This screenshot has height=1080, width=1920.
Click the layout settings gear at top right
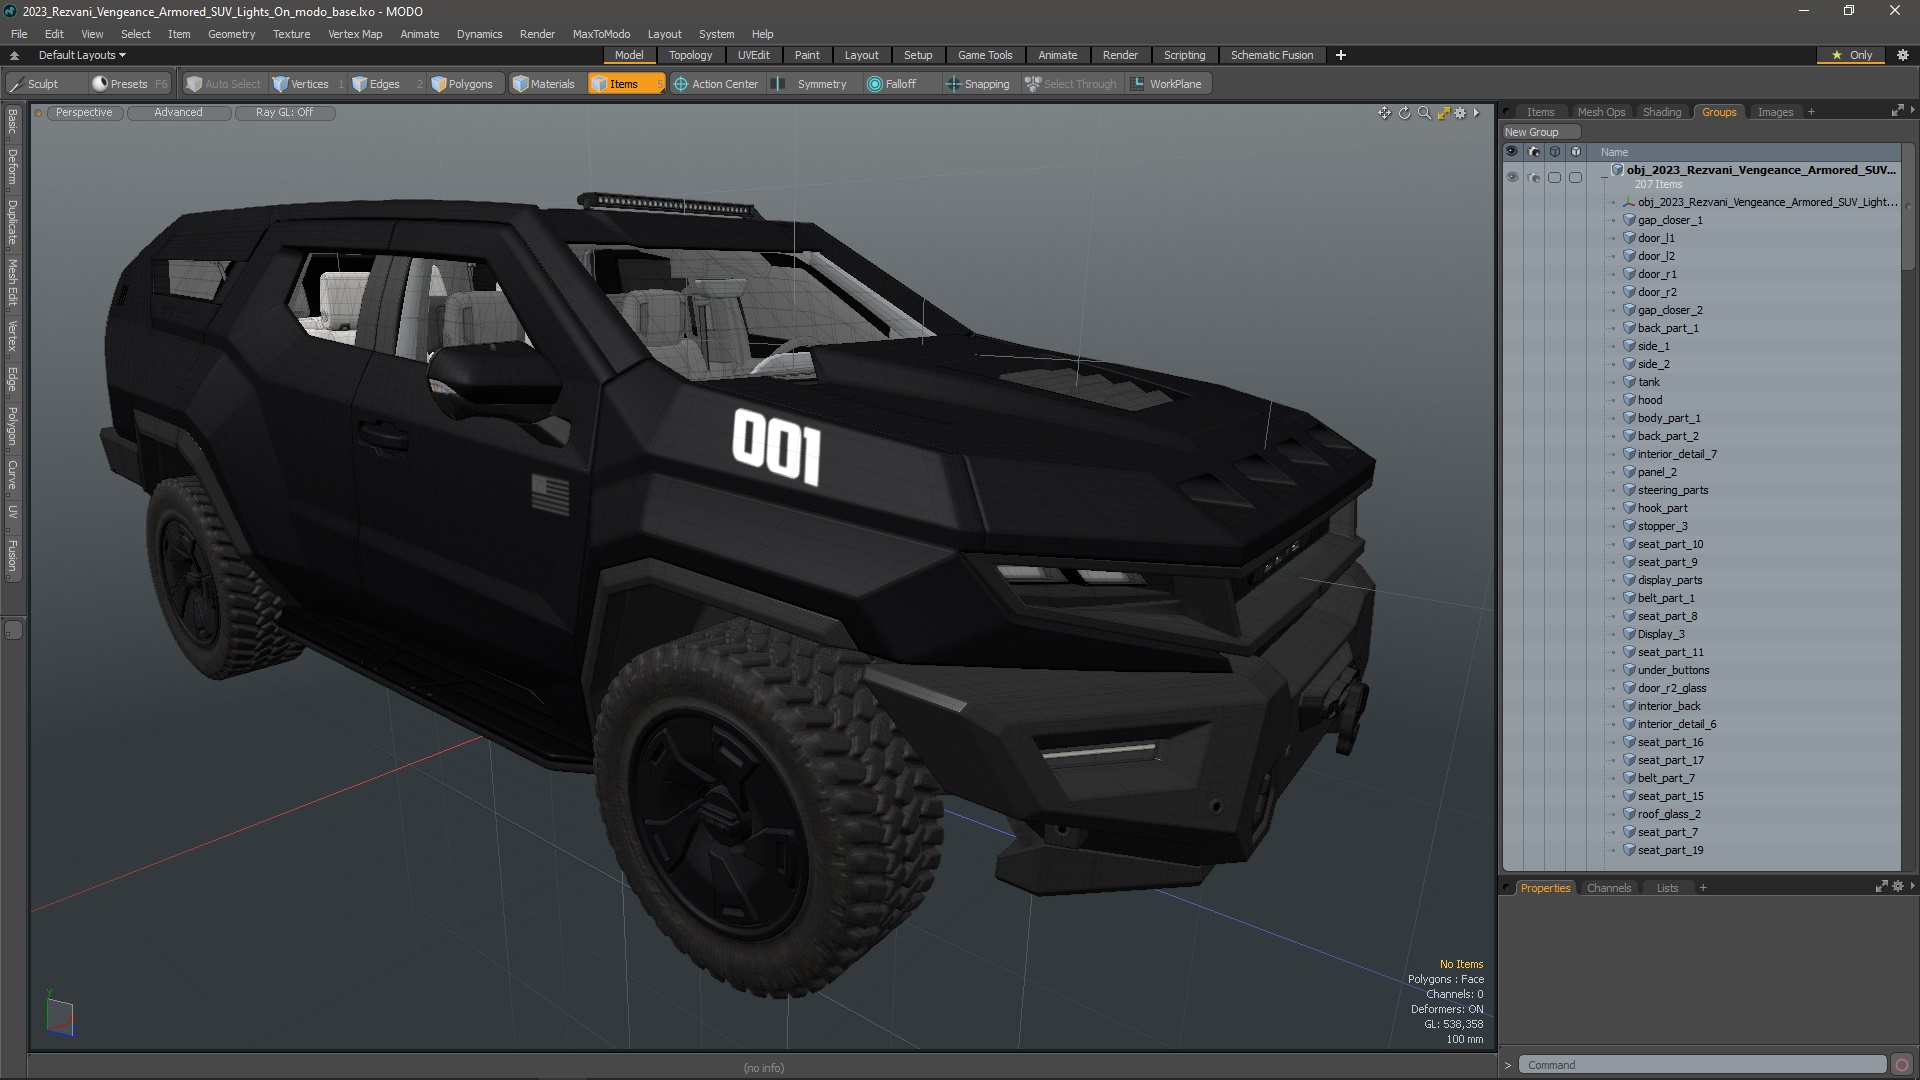1903,55
